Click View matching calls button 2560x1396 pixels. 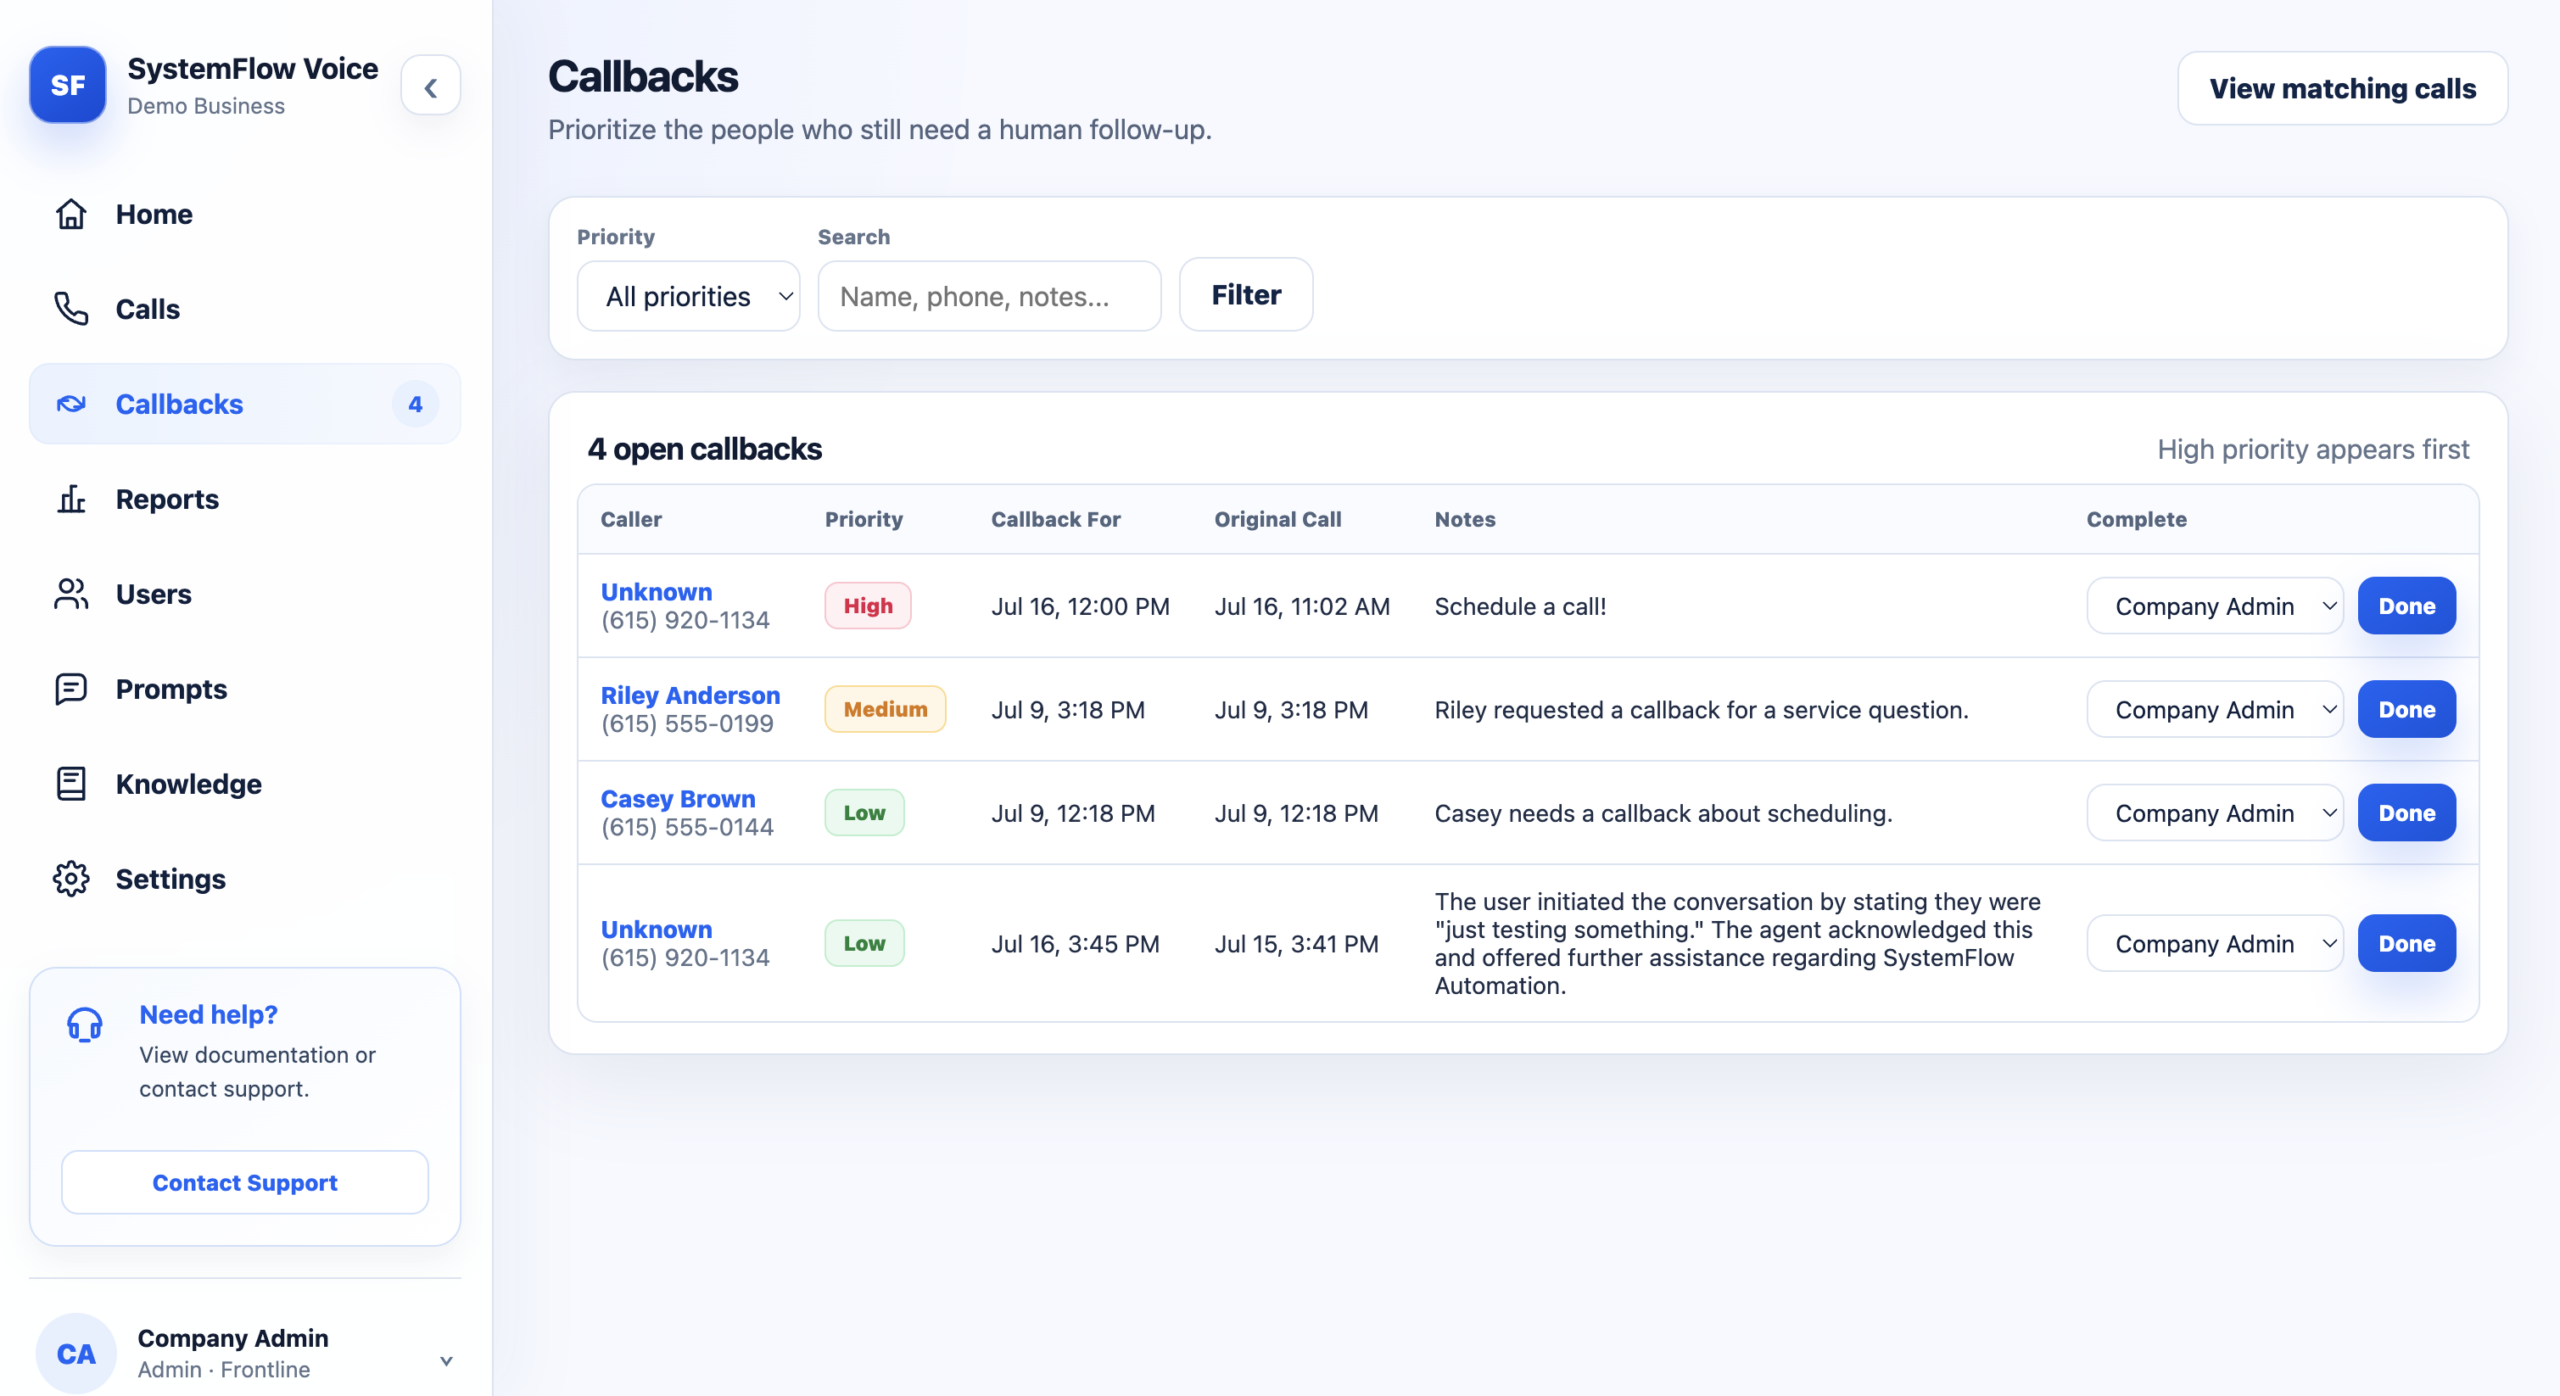click(2343, 89)
